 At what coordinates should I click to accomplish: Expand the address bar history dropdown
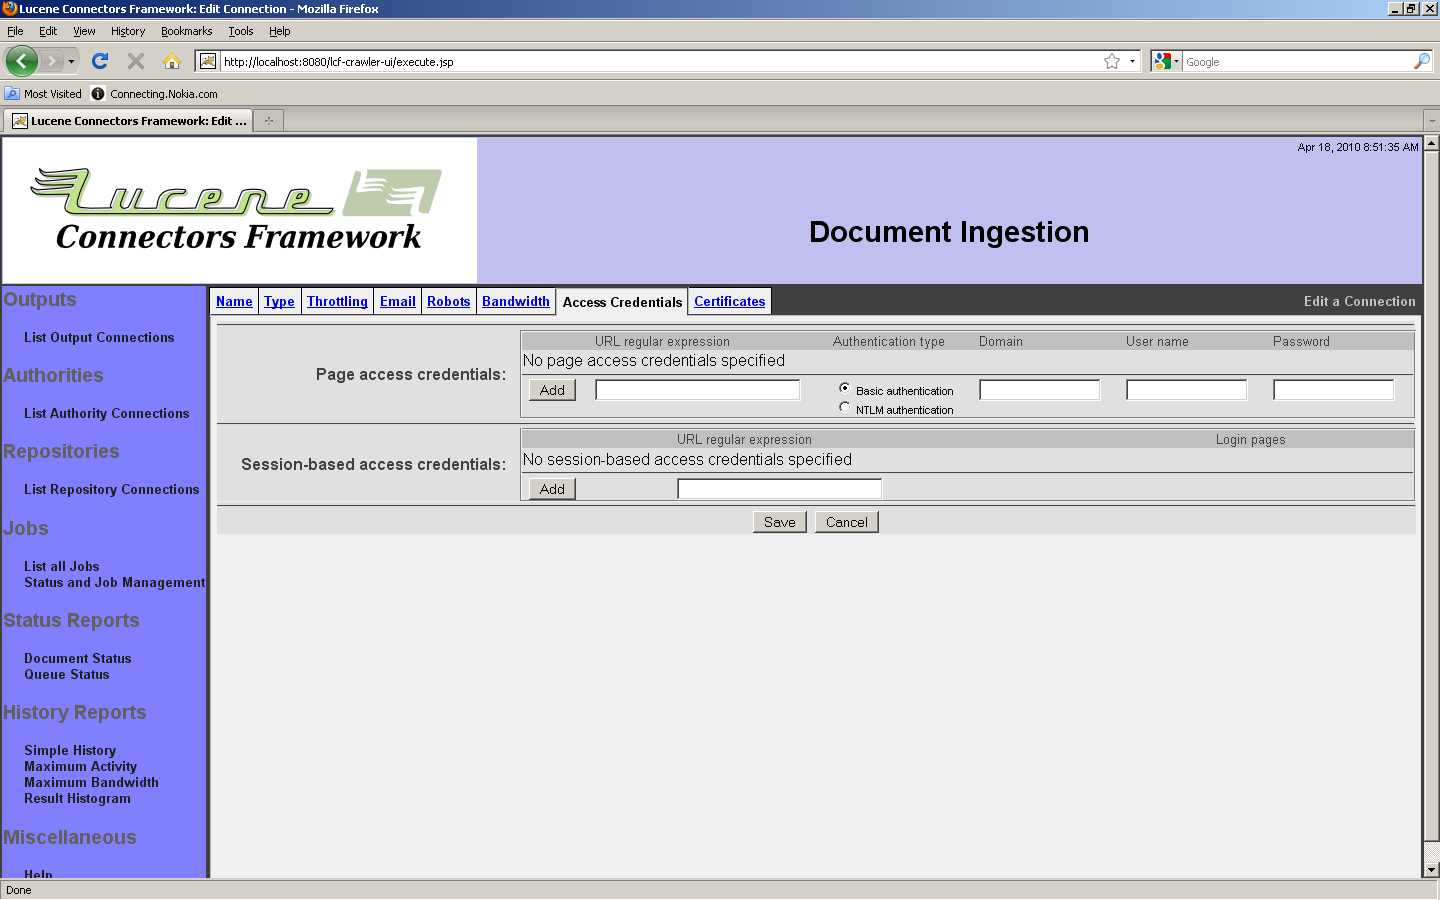[1132, 61]
